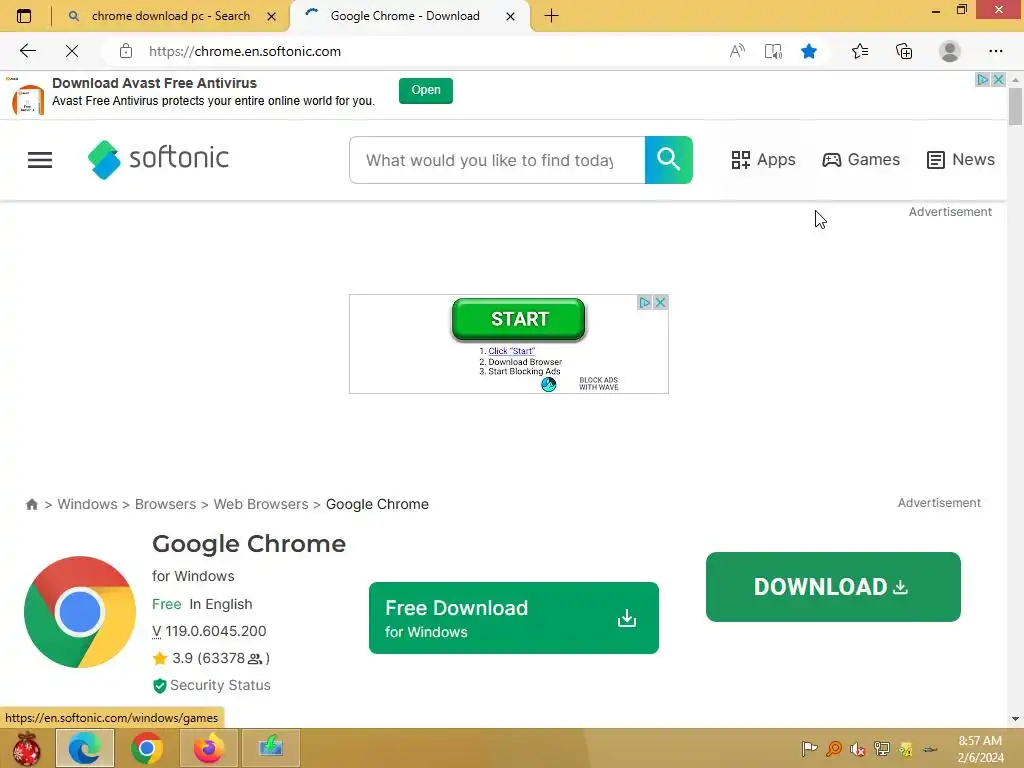Open the Start menu ornament button

26,748
